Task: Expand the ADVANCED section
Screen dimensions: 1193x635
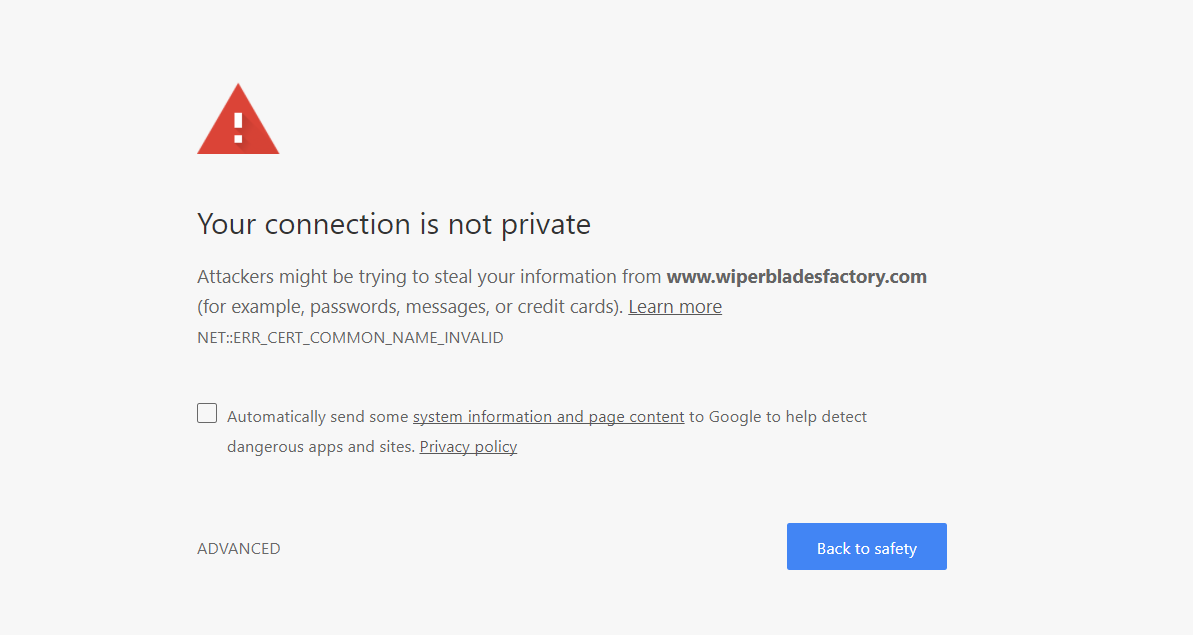Action: (x=239, y=548)
